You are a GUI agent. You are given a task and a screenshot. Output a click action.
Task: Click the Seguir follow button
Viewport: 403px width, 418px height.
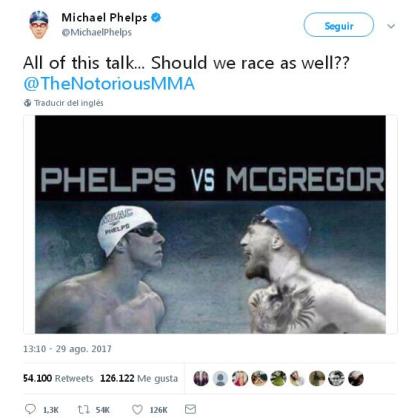339,25
